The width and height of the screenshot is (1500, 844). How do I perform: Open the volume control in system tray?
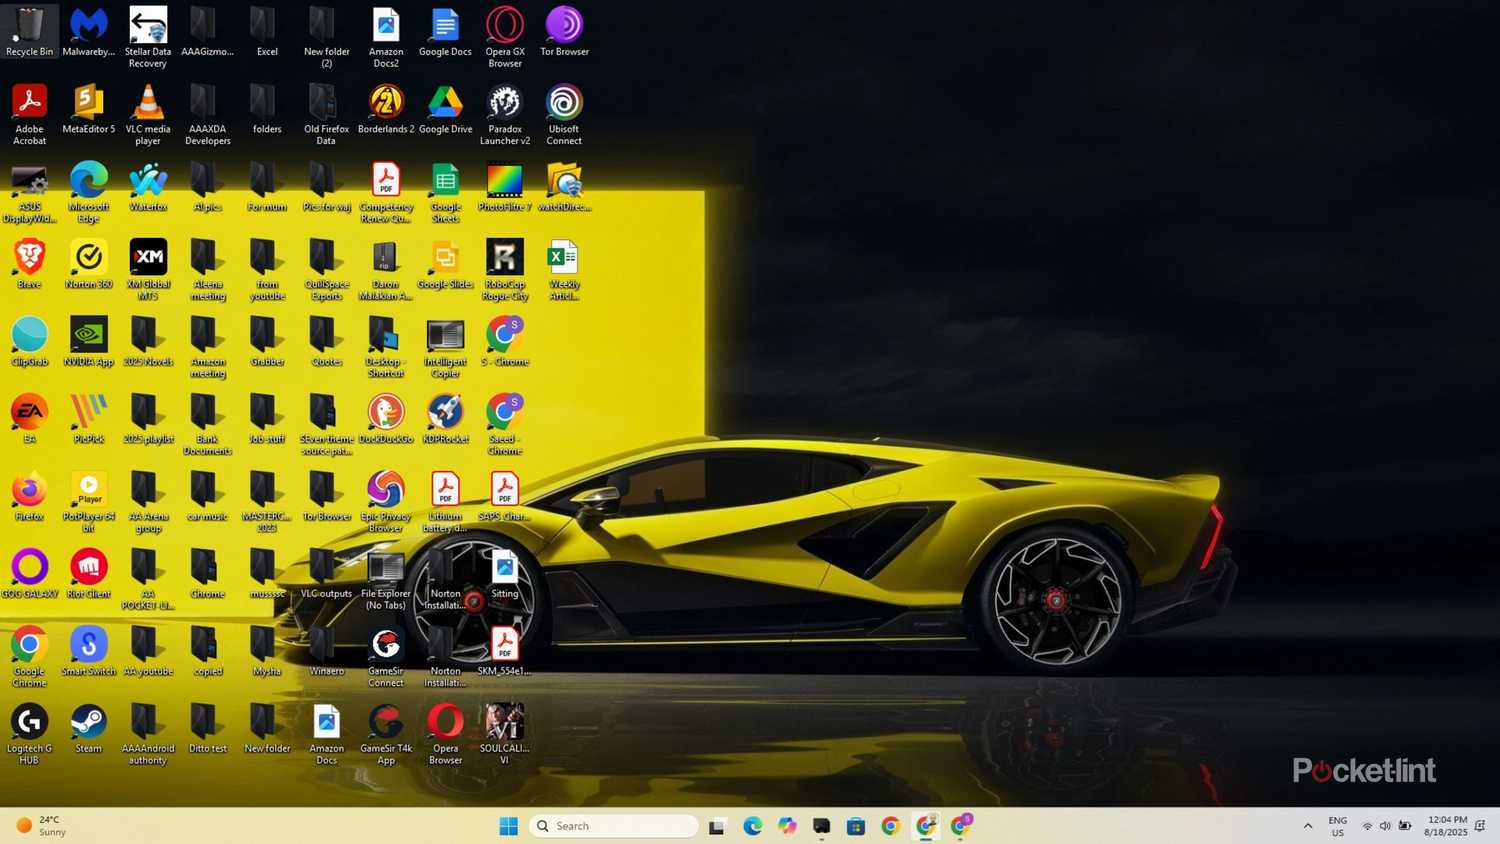point(1385,826)
